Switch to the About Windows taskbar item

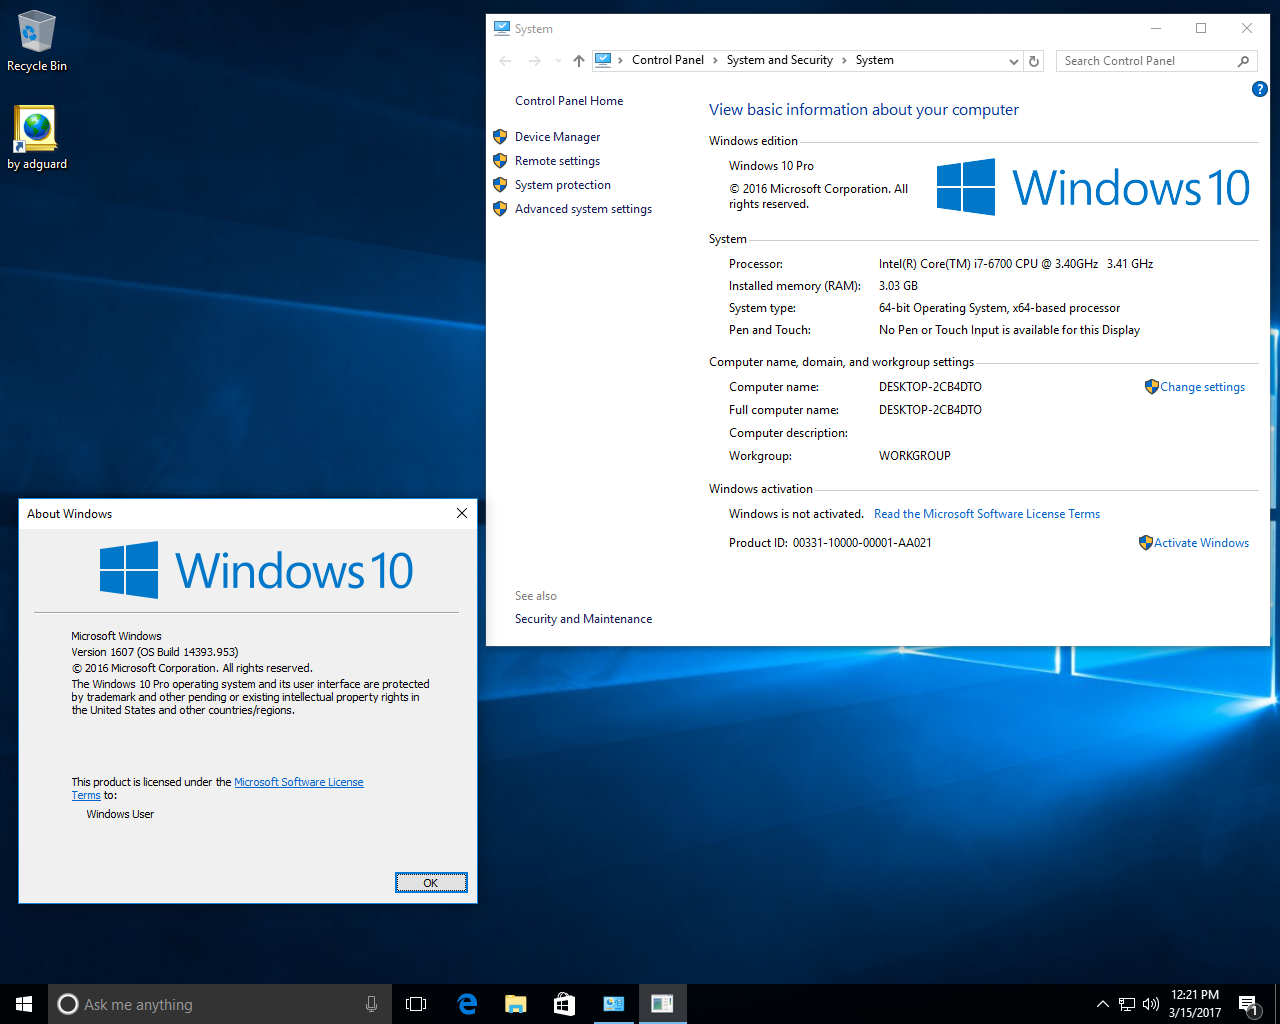(x=662, y=1004)
